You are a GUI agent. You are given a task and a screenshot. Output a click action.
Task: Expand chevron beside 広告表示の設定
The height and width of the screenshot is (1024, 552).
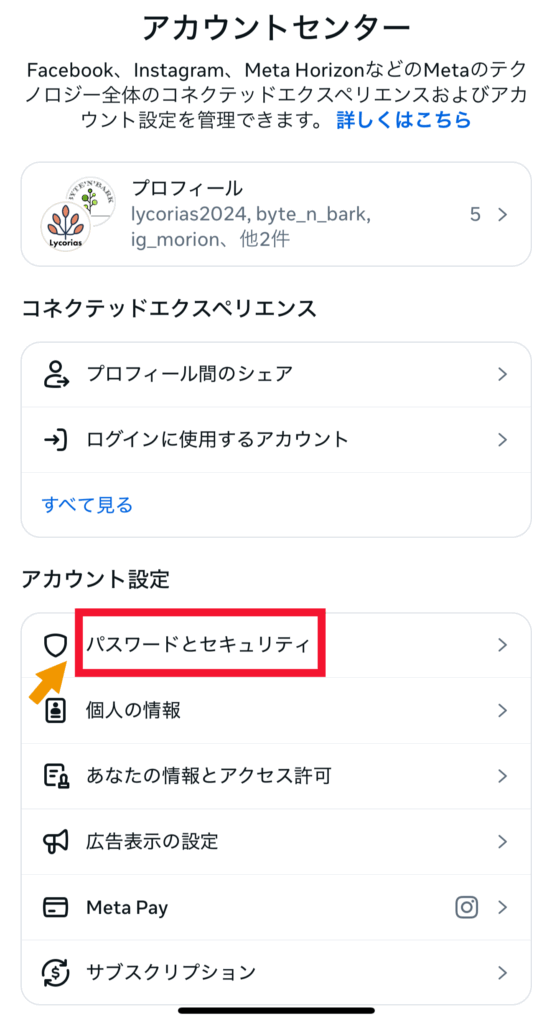[502, 842]
